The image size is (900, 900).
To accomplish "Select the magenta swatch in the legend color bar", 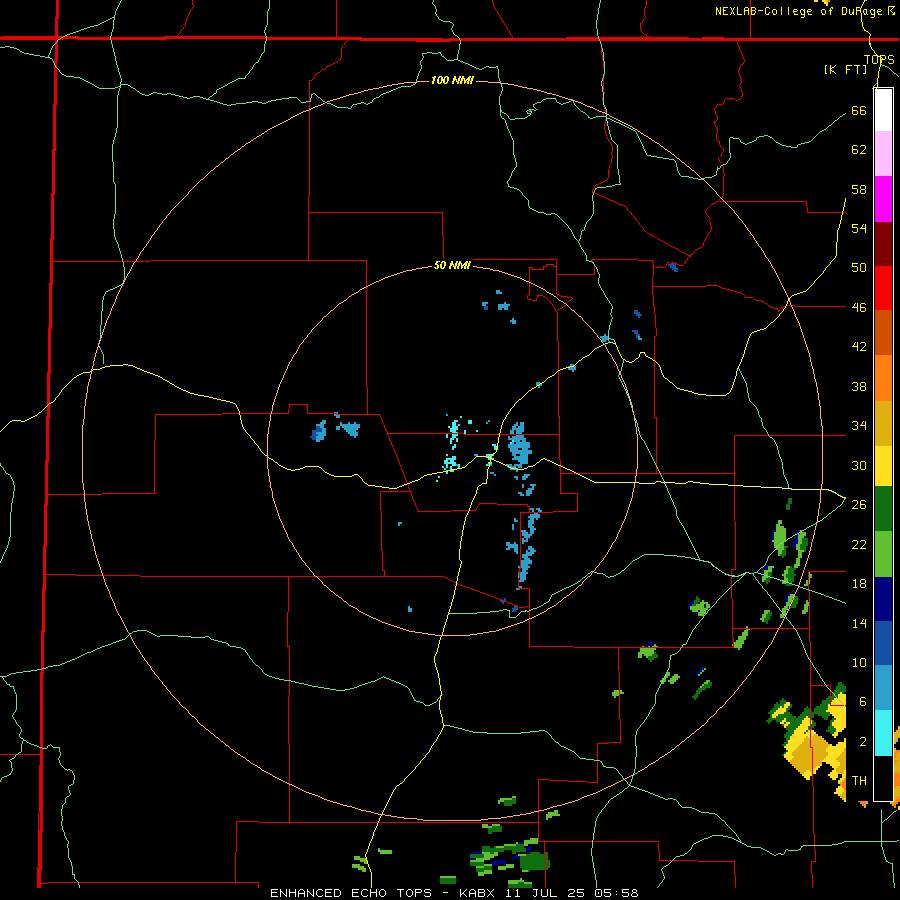I will click(x=883, y=199).
